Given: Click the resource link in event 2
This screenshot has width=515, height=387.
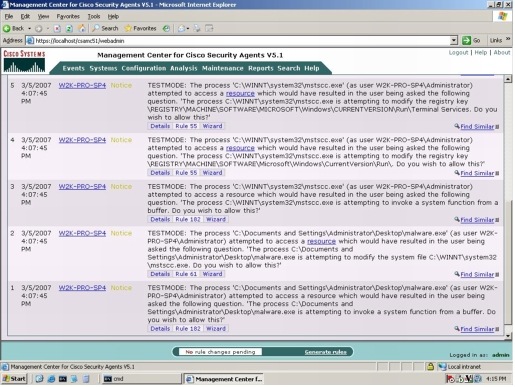Looking at the screenshot, I should click(321, 241).
